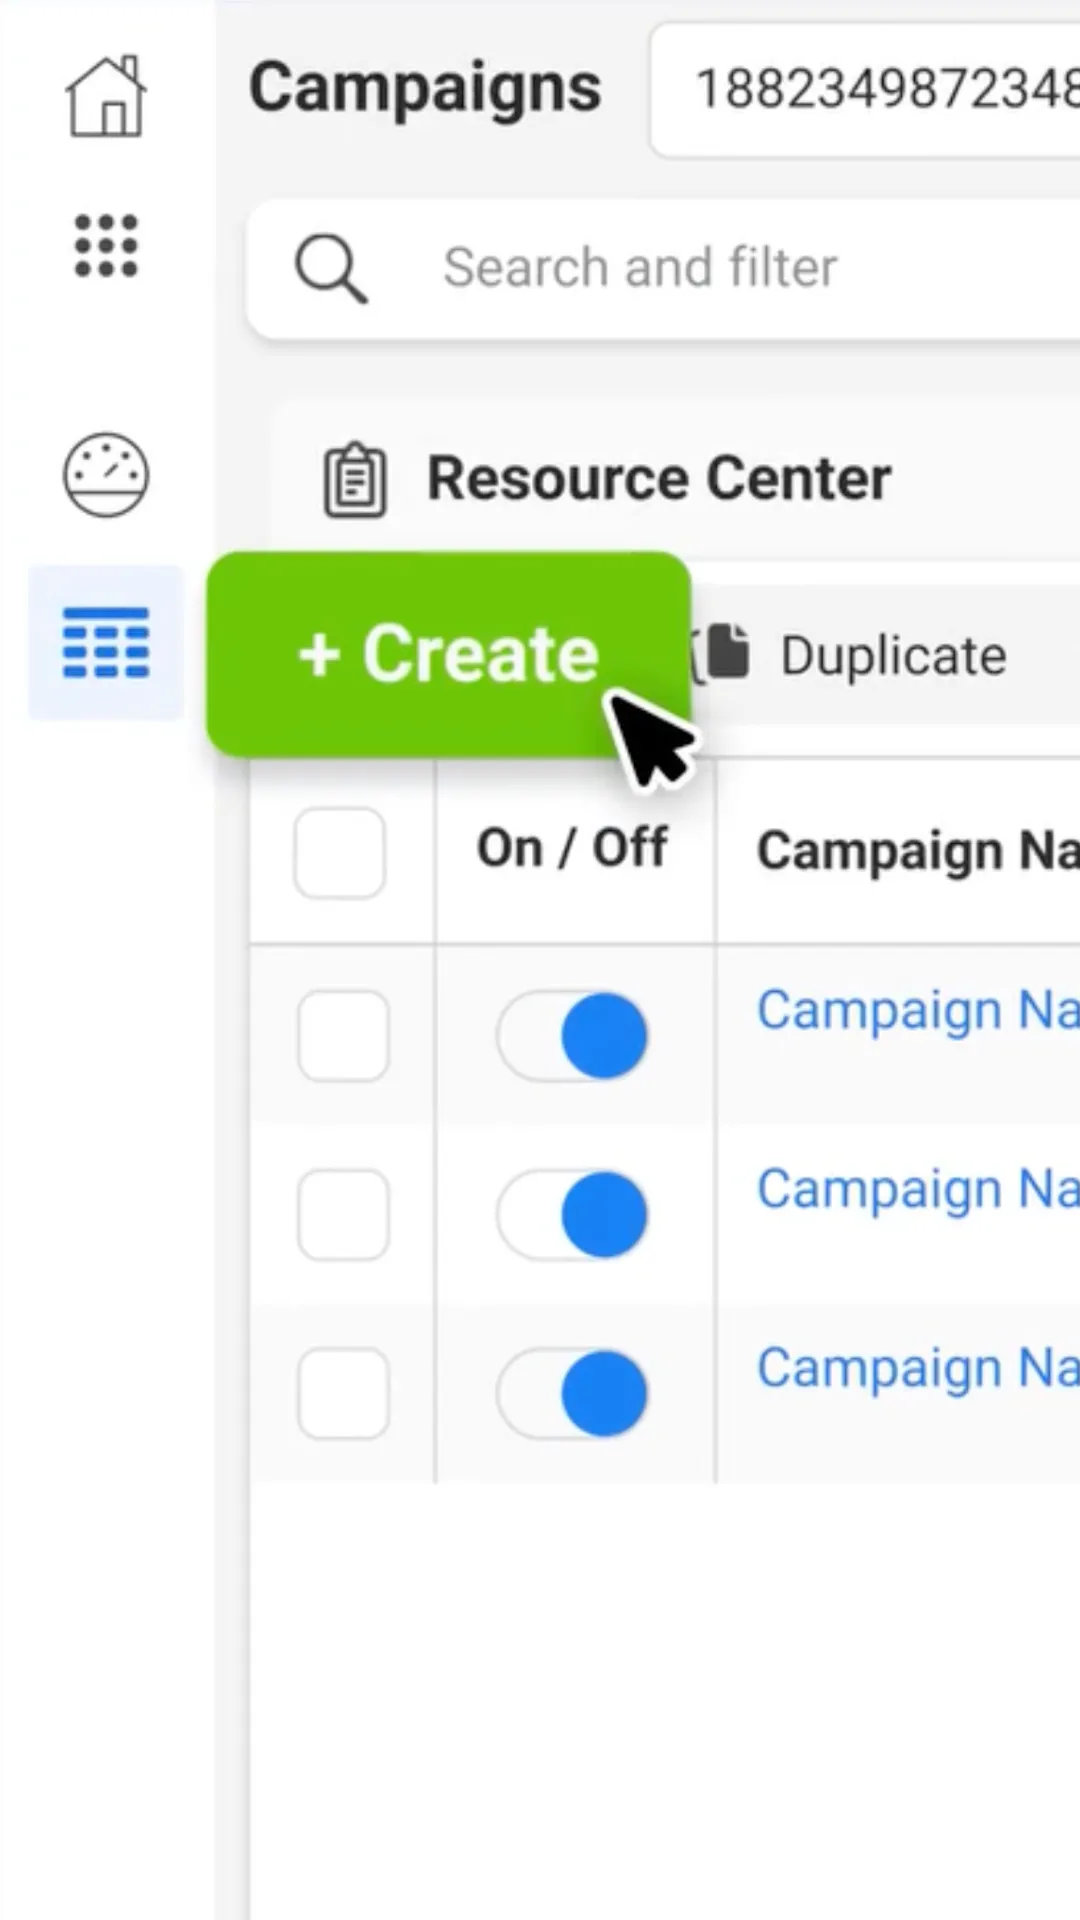
Task: Tick the first campaign row checkbox
Action: tap(343, 1036)
